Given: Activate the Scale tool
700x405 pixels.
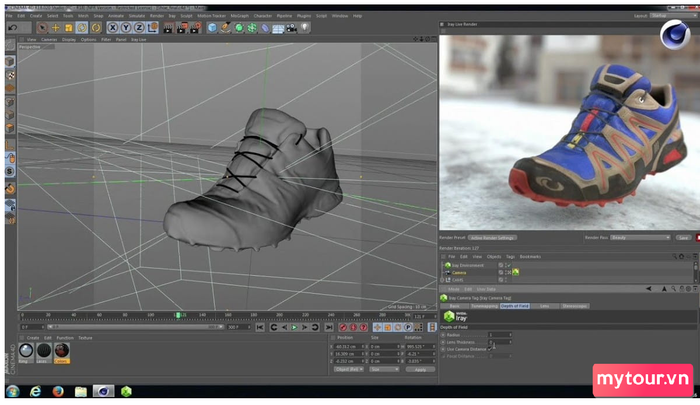Looking at the screenshot, I should tap(69, 28).
